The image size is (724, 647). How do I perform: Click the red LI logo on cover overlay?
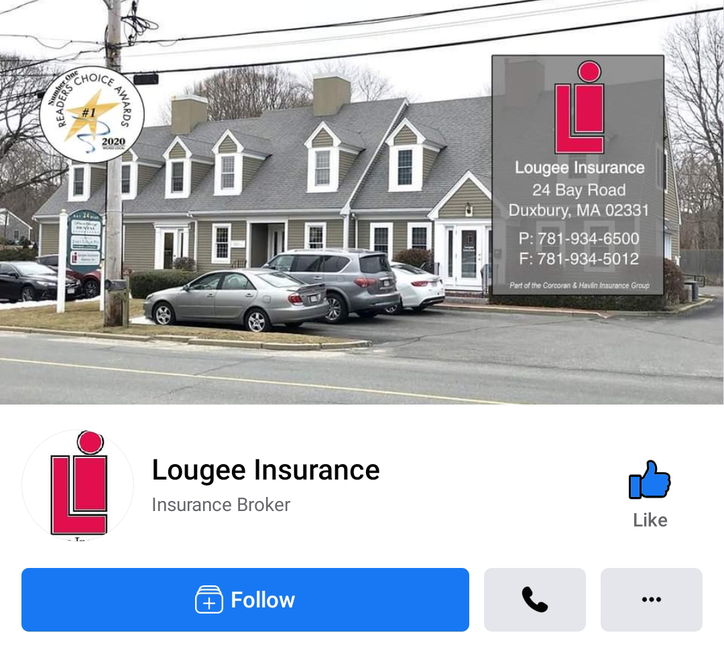tap(580, 107)
